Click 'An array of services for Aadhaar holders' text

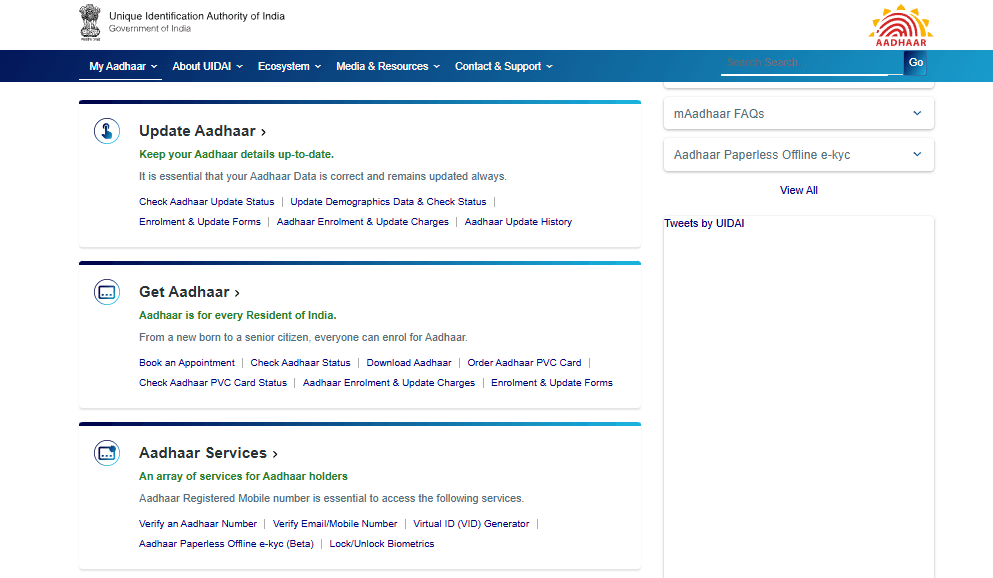click(x=243, y=476)
